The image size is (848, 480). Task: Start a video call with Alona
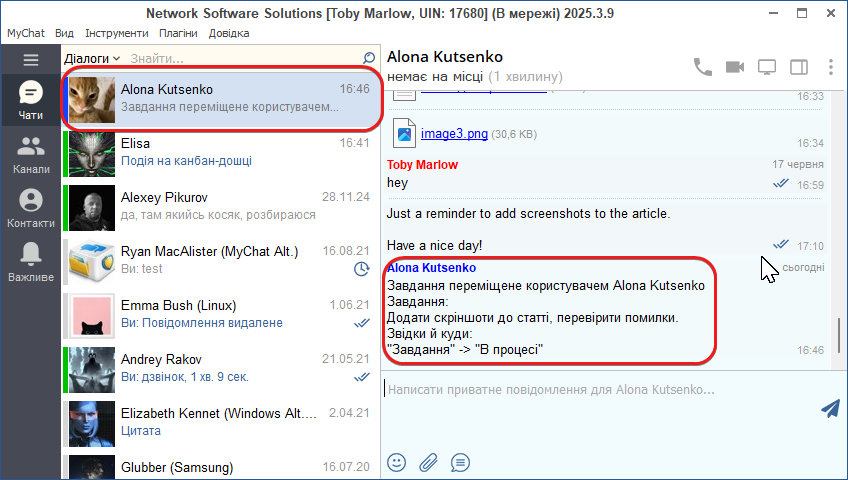[x=735, y=67]
